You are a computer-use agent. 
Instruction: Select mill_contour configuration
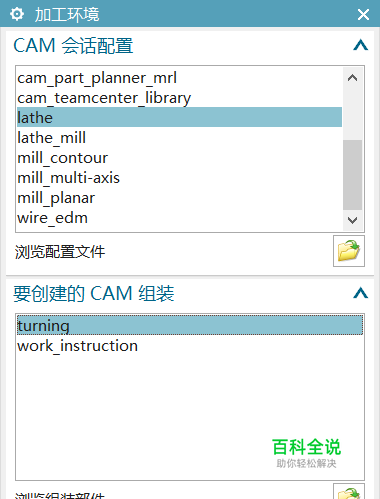[179, 158]
